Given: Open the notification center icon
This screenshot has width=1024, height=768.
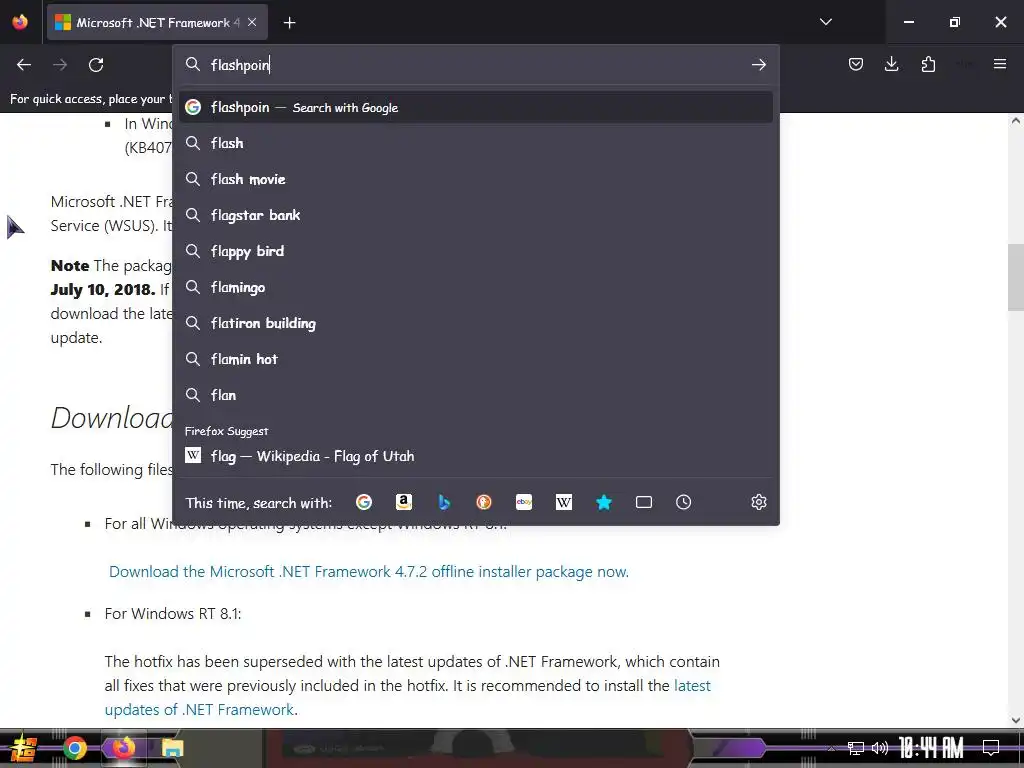Looking at the screenshot, I should click(991, 748).
